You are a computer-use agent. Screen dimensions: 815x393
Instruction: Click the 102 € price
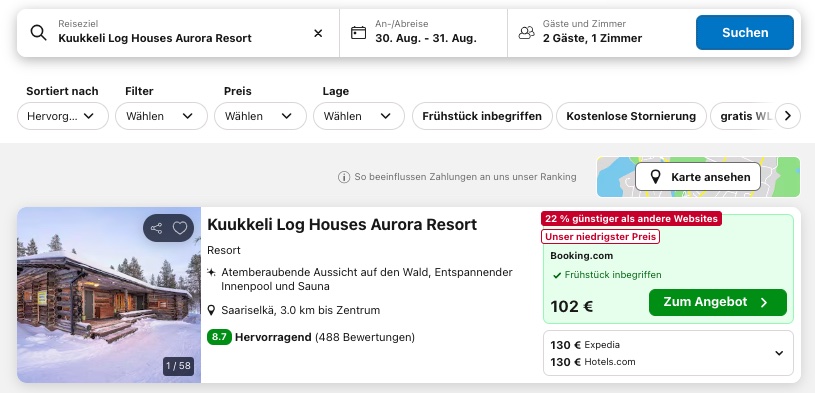click(572, 307)
